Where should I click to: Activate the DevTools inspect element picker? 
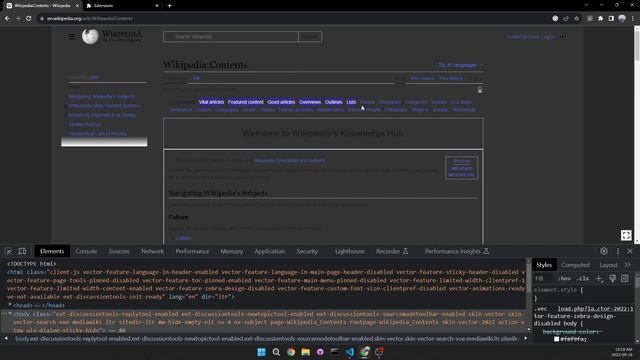tap(8, 251)
